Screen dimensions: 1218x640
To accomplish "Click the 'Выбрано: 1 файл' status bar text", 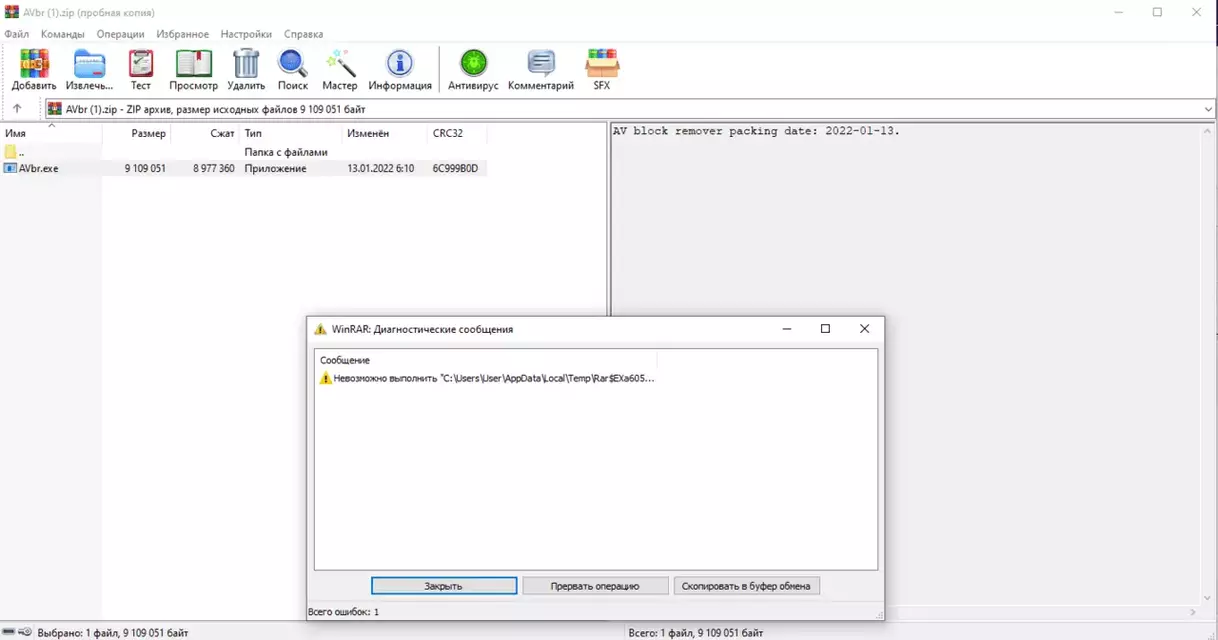I will coord(113,632).
